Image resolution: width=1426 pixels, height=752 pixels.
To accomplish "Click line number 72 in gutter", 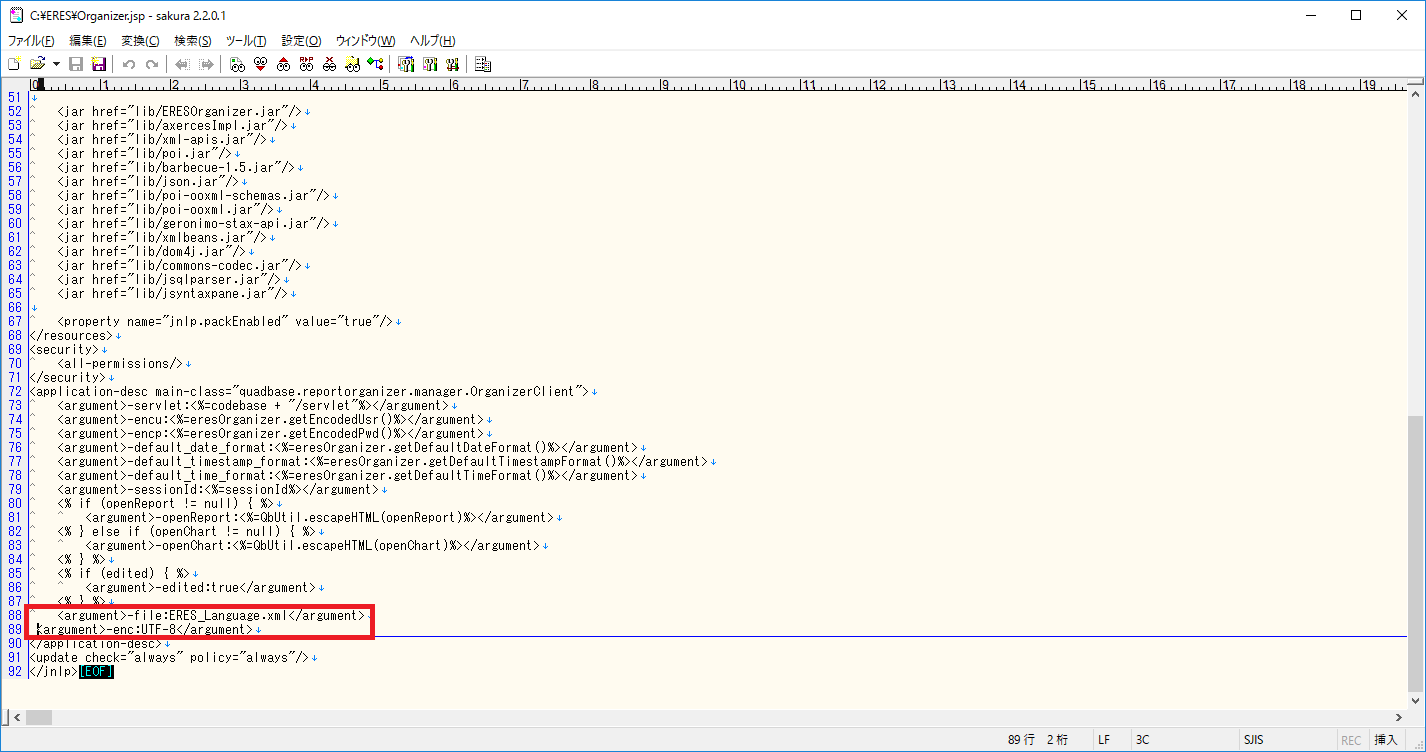I will point(14,392).
